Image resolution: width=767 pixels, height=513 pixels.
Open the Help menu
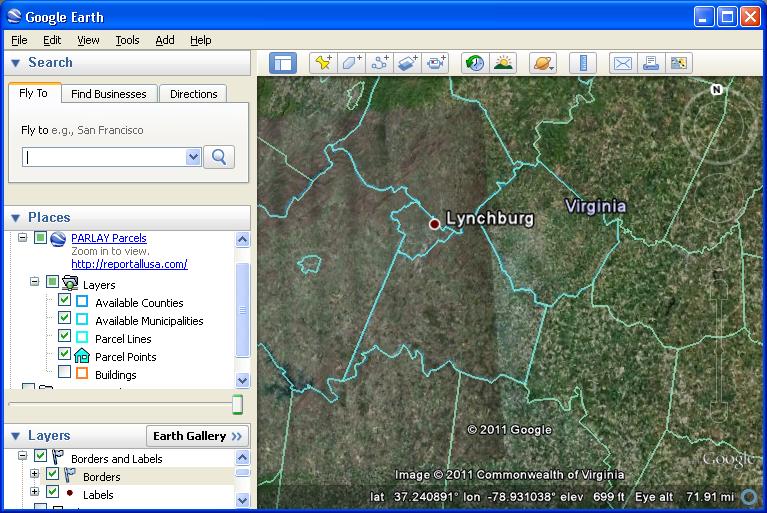tap(201, 40)
